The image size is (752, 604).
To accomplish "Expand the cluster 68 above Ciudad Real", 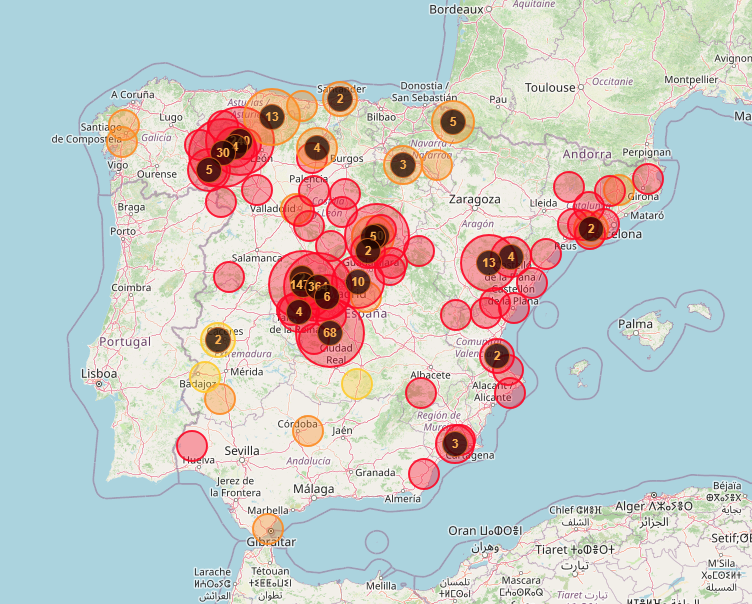I will click(x=330, y=332).
